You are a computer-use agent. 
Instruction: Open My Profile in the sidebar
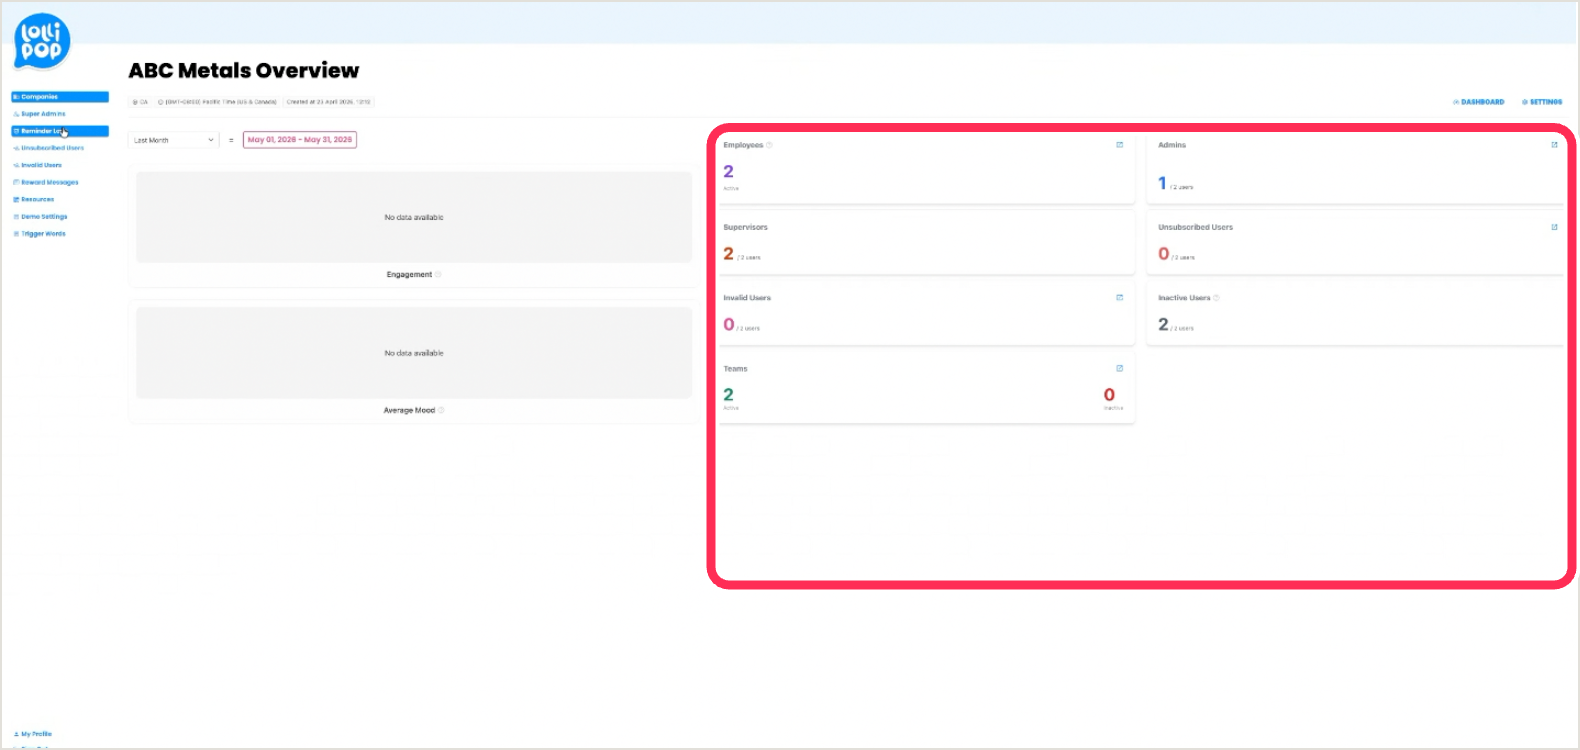pyautogui.click(x=33, y=734)
